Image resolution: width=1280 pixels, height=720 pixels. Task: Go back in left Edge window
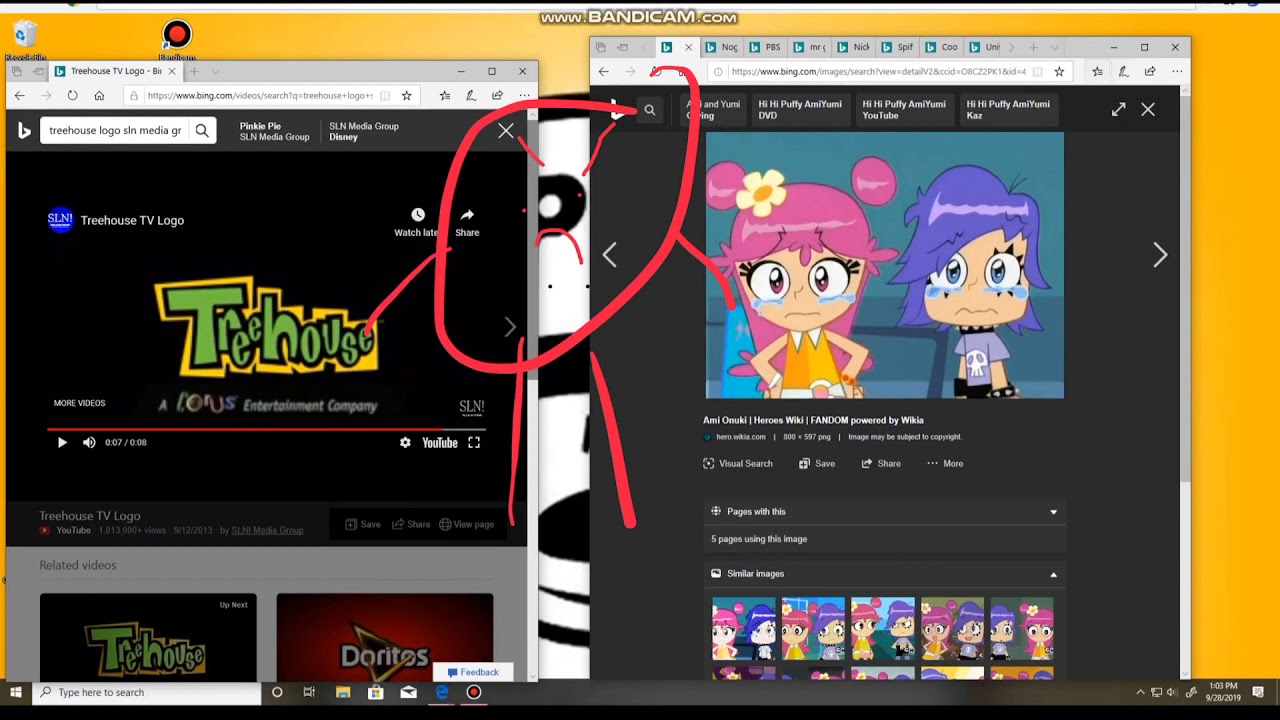point(19,95)
